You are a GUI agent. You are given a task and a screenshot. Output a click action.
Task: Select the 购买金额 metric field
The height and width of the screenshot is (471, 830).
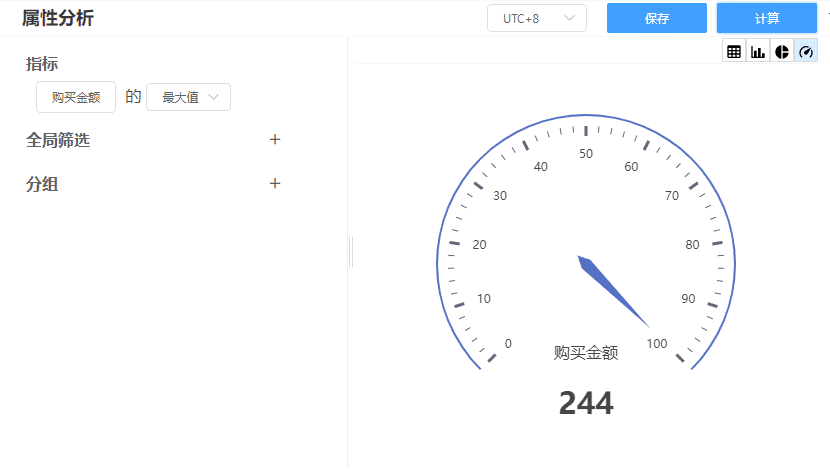[x=76, y=97]
